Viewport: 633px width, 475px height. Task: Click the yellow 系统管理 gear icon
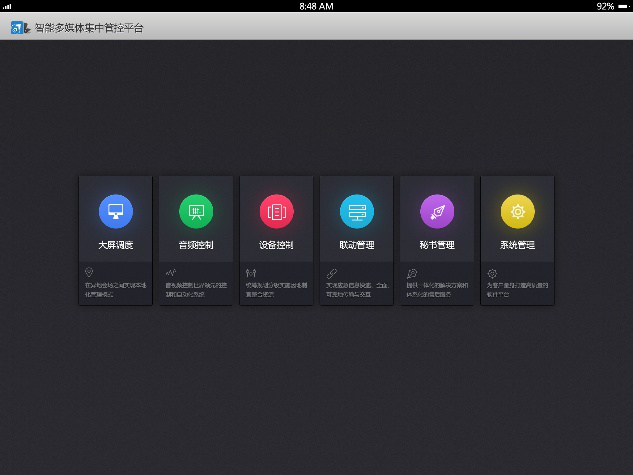click(x=517, y=211)
